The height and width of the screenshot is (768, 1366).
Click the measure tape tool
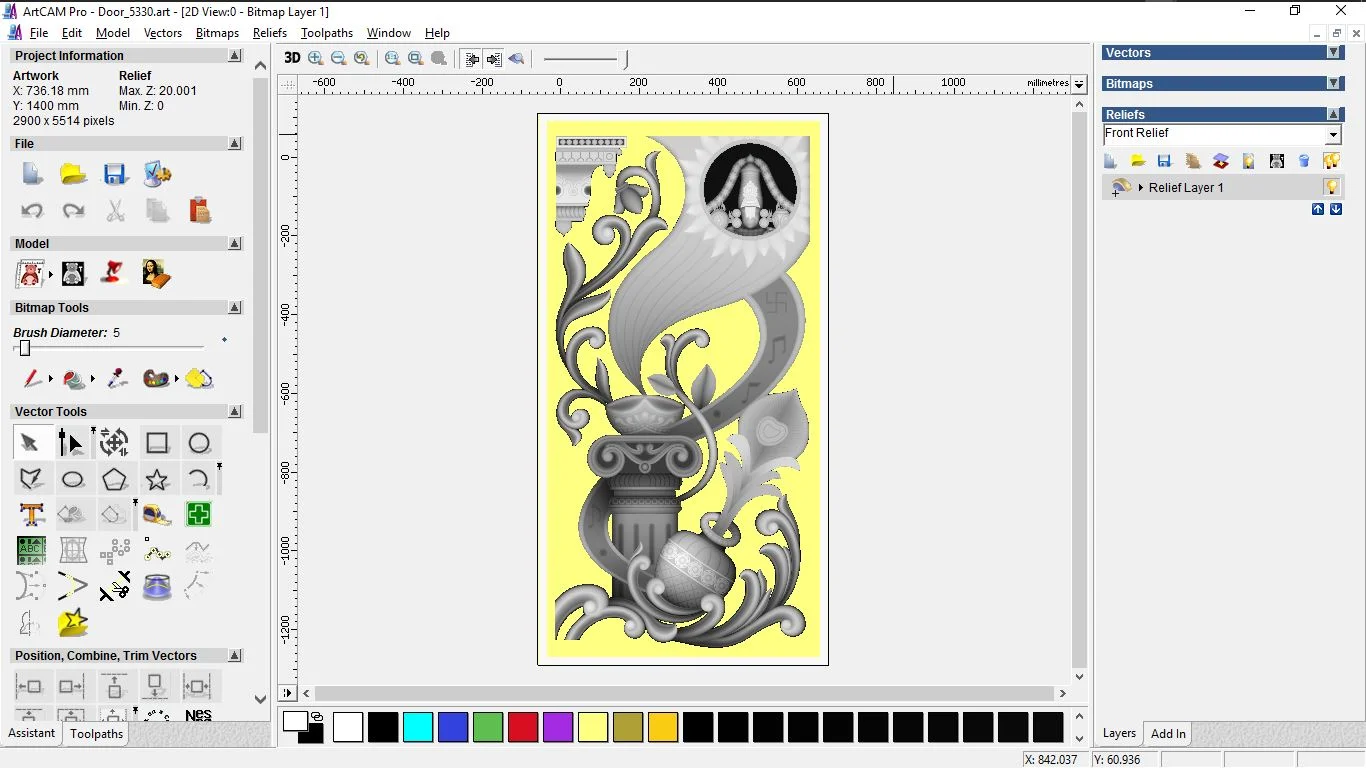click(157, 515)
